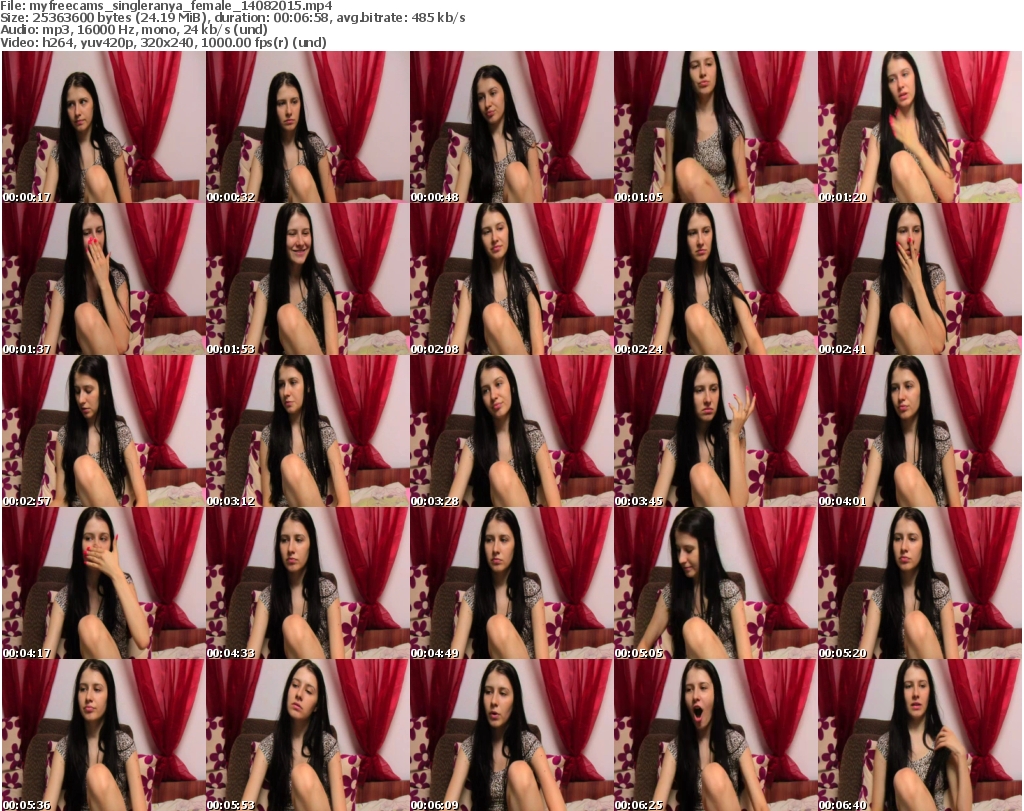Open the 00:06:25 yawning frame
This screenshot has height=811, width=1024.
coord(715,735)
